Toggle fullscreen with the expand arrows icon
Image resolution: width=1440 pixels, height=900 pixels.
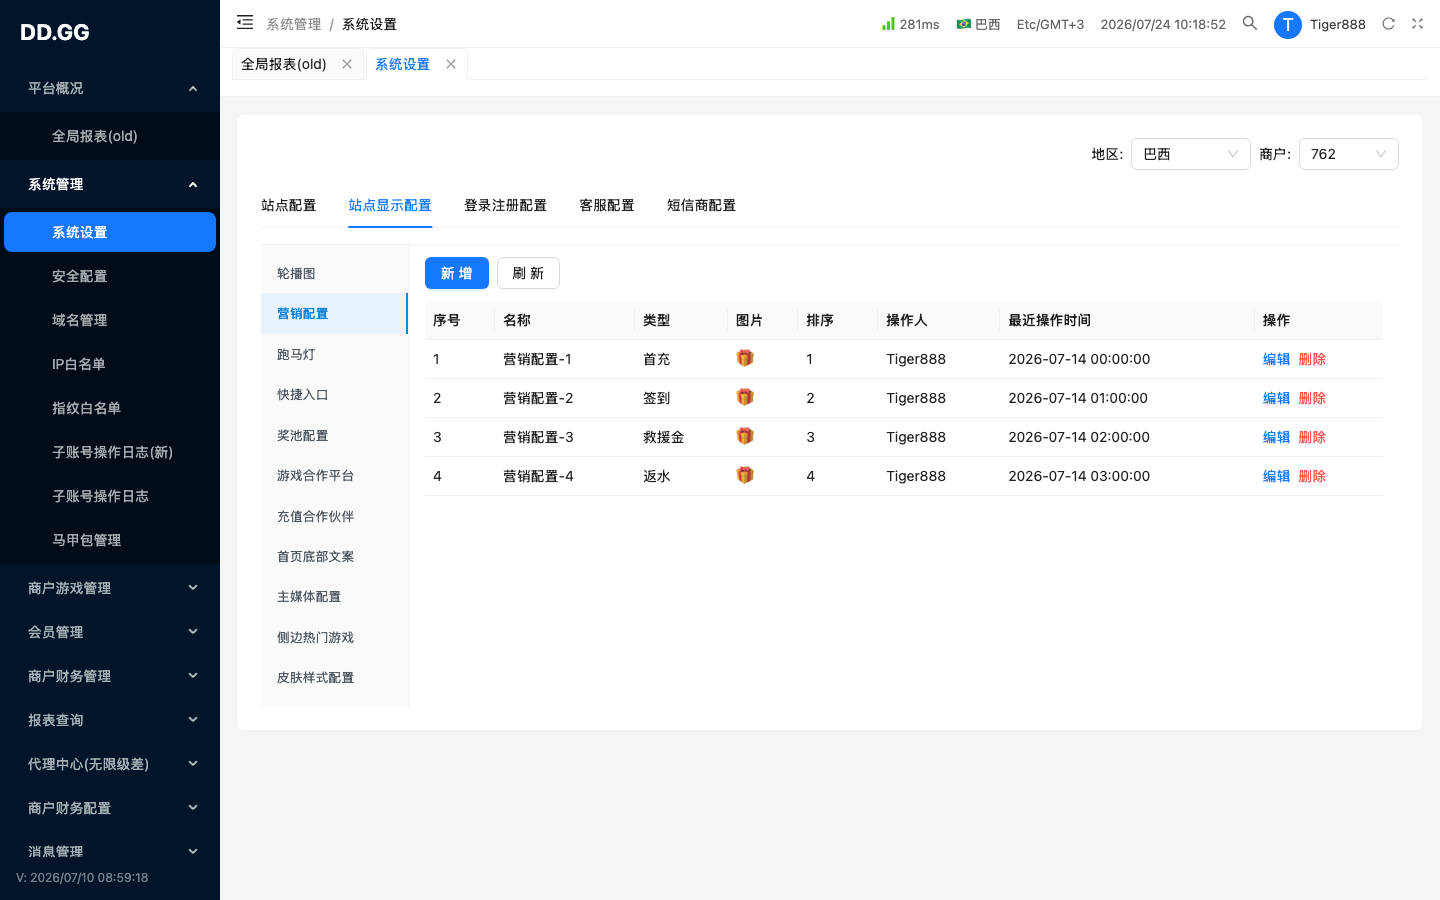point(1417,24)
